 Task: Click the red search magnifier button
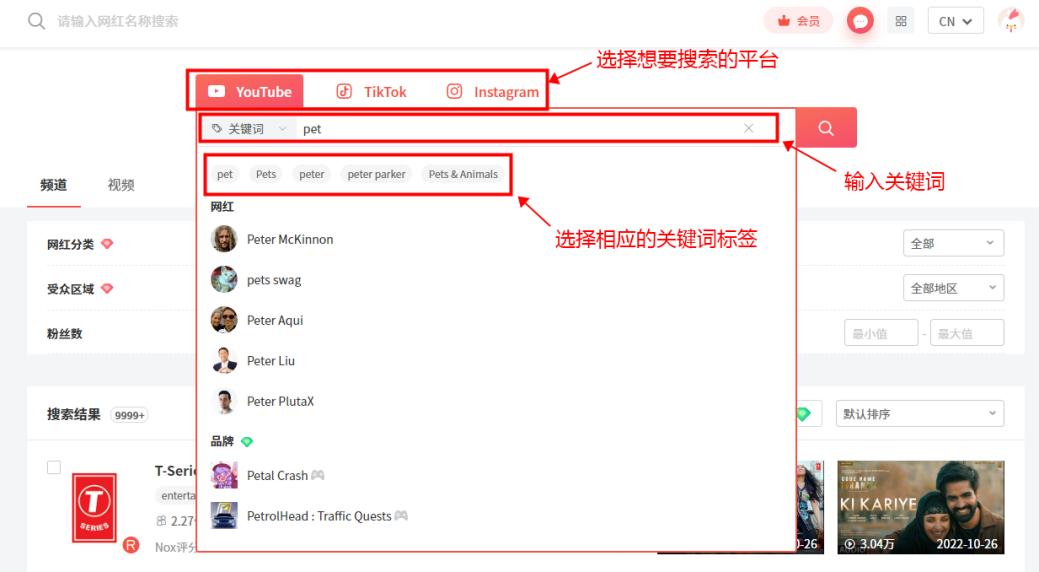pos(826,128)
